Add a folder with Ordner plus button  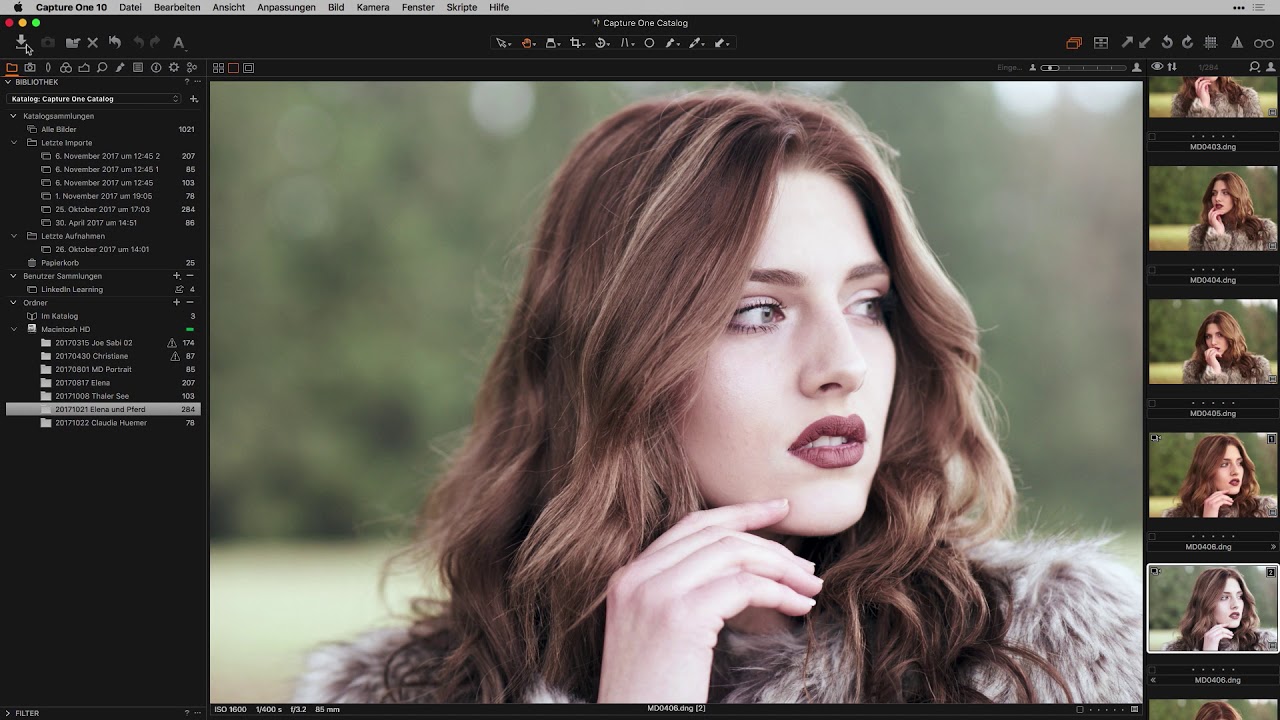point(177,303)
